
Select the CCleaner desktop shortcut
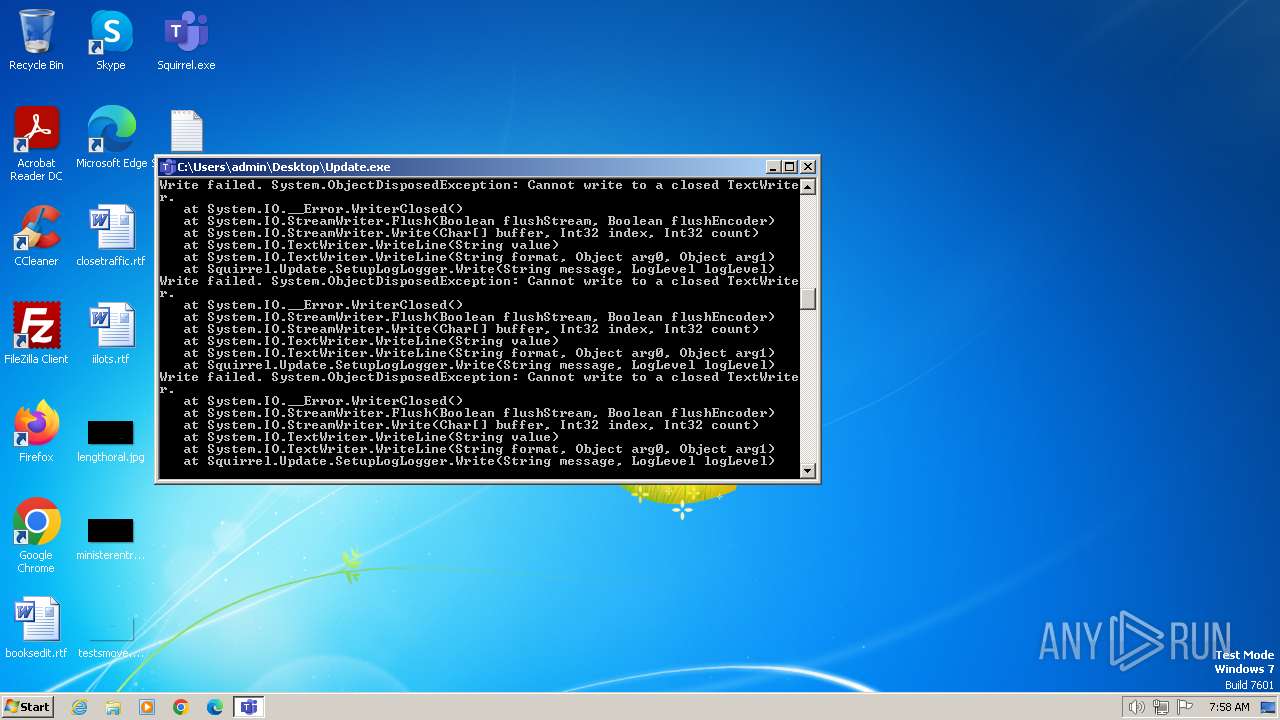[x=36, y=236]
